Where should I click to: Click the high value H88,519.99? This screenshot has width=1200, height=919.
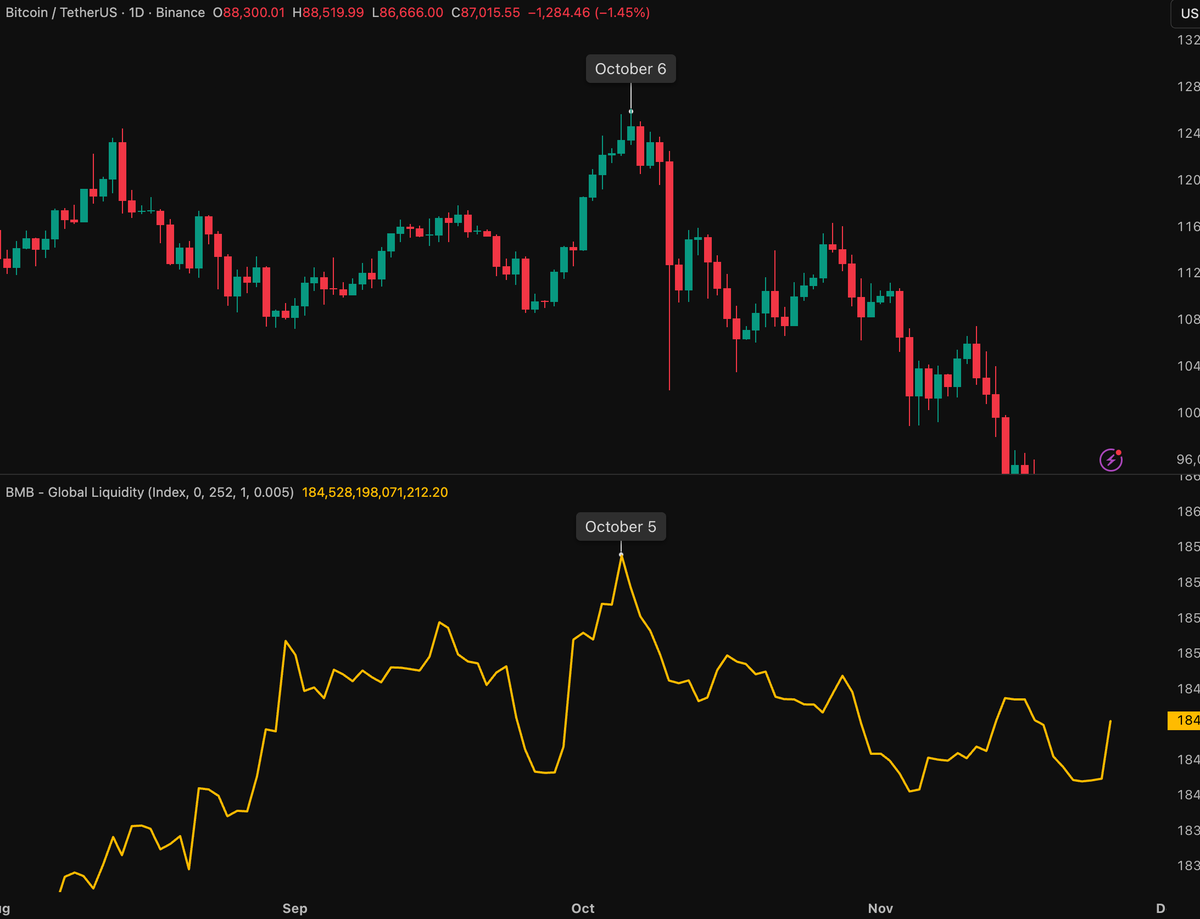(330, 13)
